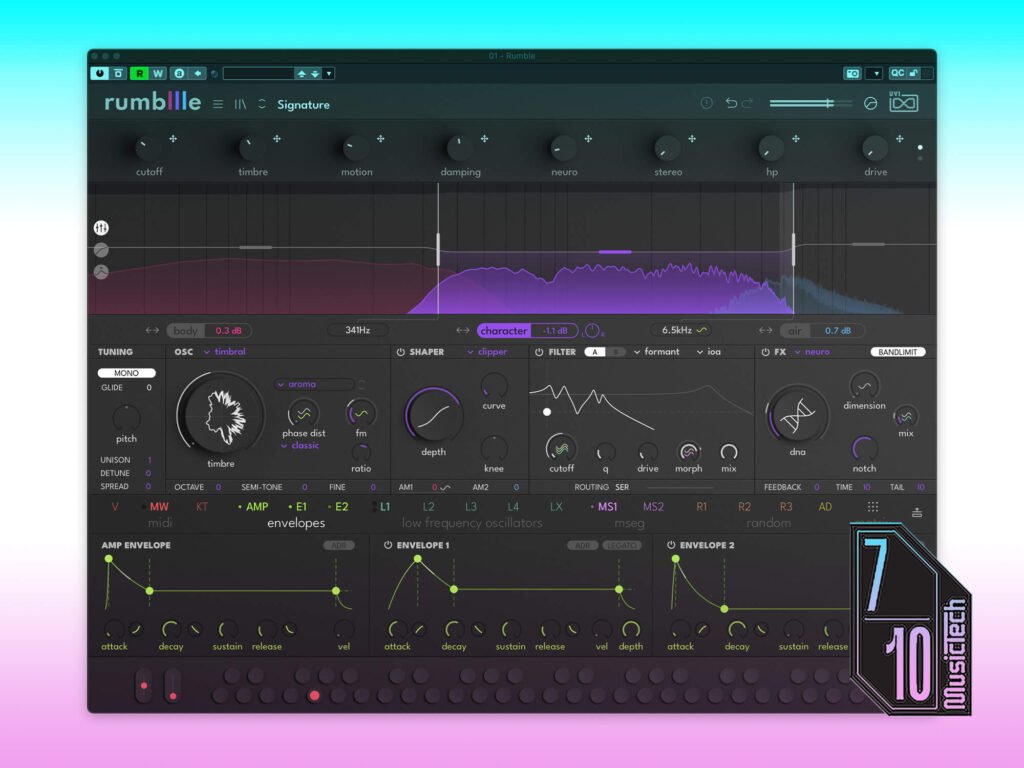Click the assign cross next to cutoff macro

pos(173,138)
